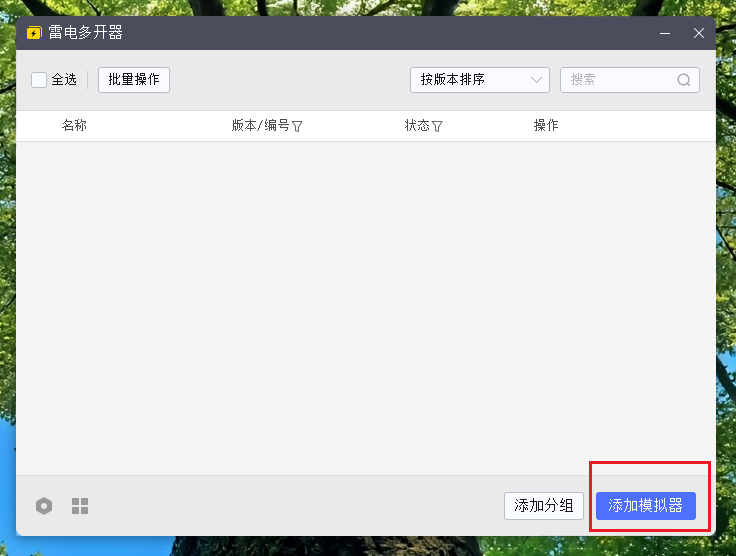Filter by 版本/编号 funnel icon
This screenshot has height=556, width=736.
click(297, 126)
